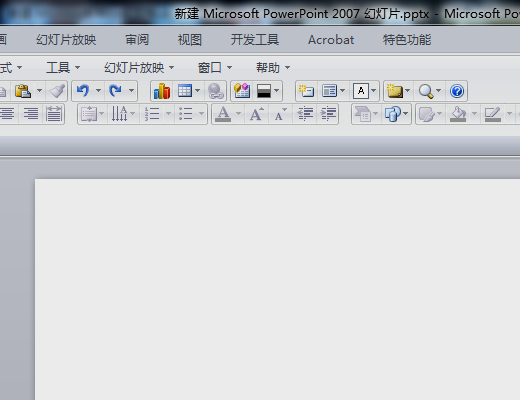Click the magnifying glass Zoom icon
This screenshot has height=400, width=520.
click(426, 91)
